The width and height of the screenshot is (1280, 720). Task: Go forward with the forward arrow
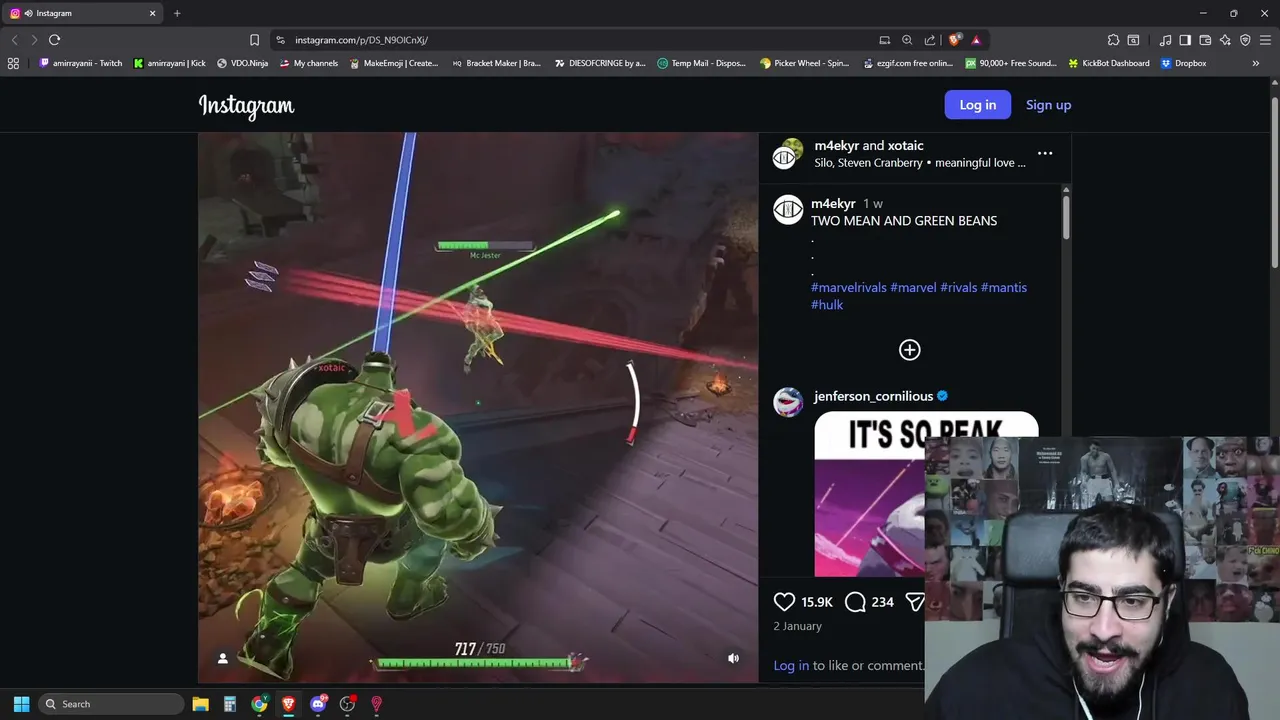tap(34, 40)
